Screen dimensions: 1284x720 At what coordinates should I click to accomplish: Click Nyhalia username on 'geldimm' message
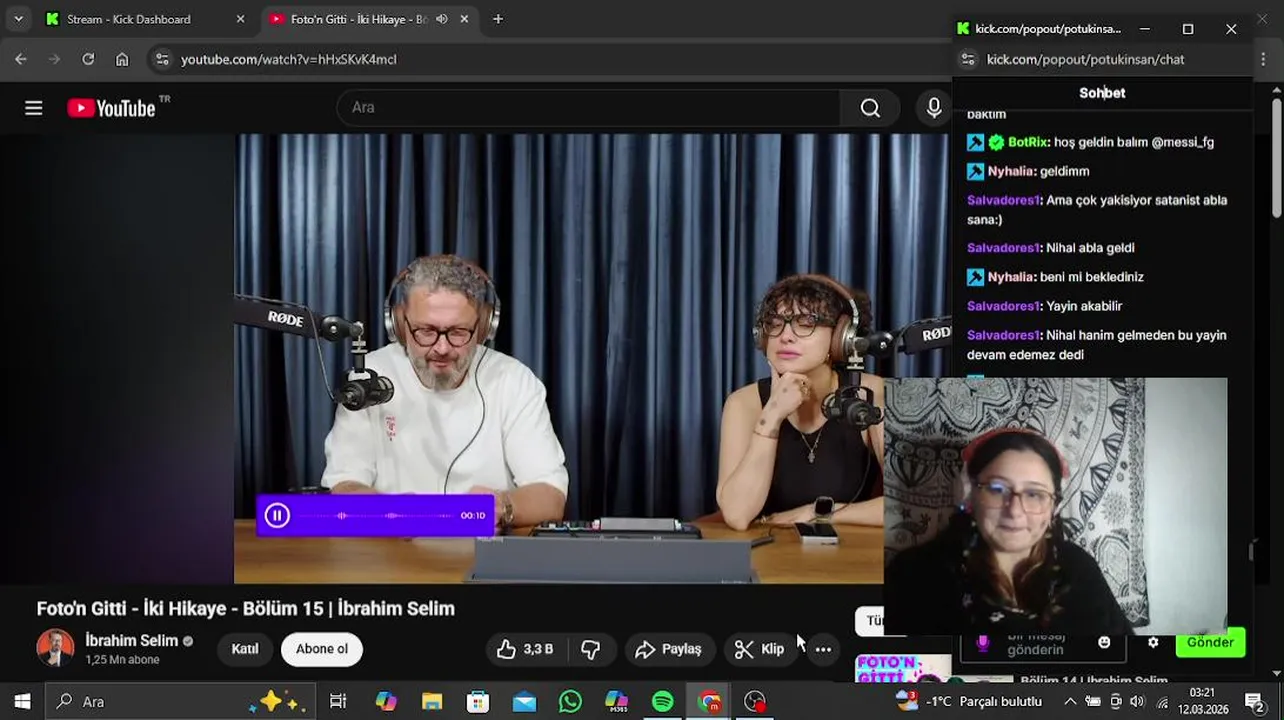pos(1010,171)
